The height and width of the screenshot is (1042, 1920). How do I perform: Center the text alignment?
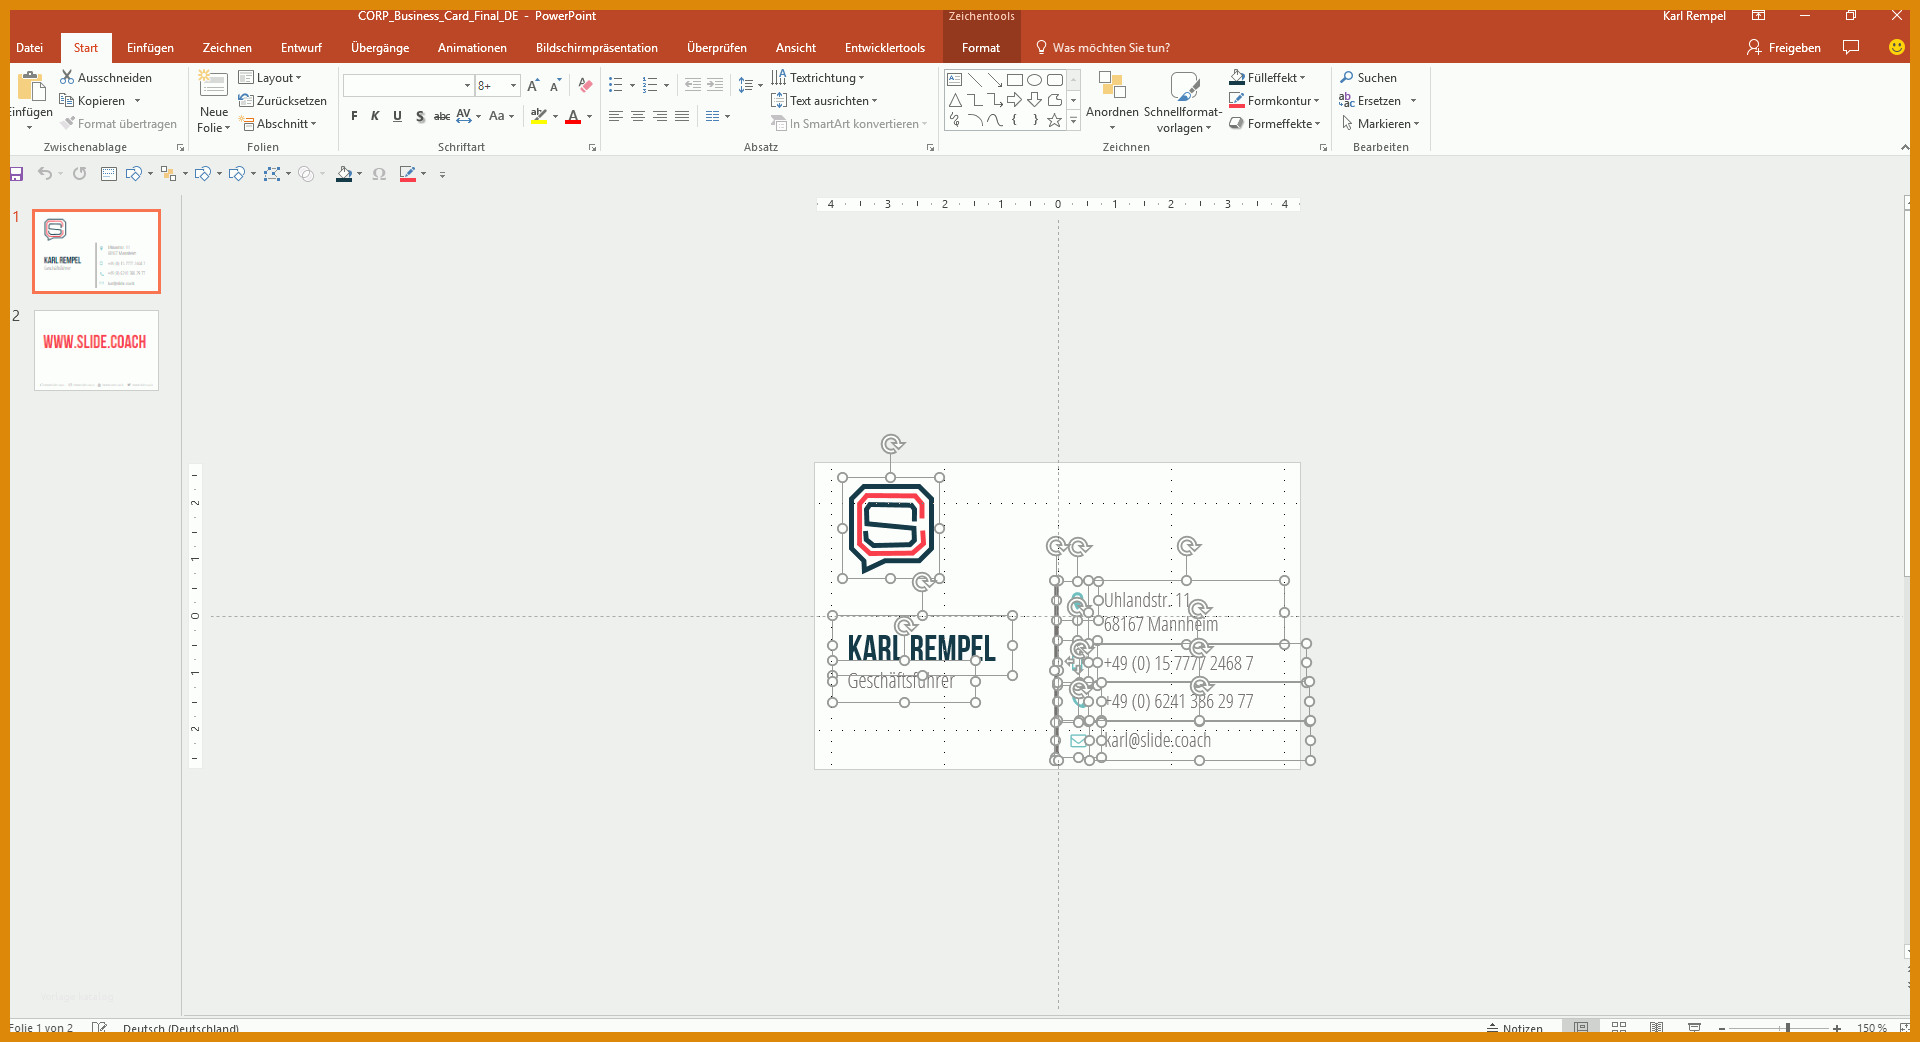(x=638, y=117)
